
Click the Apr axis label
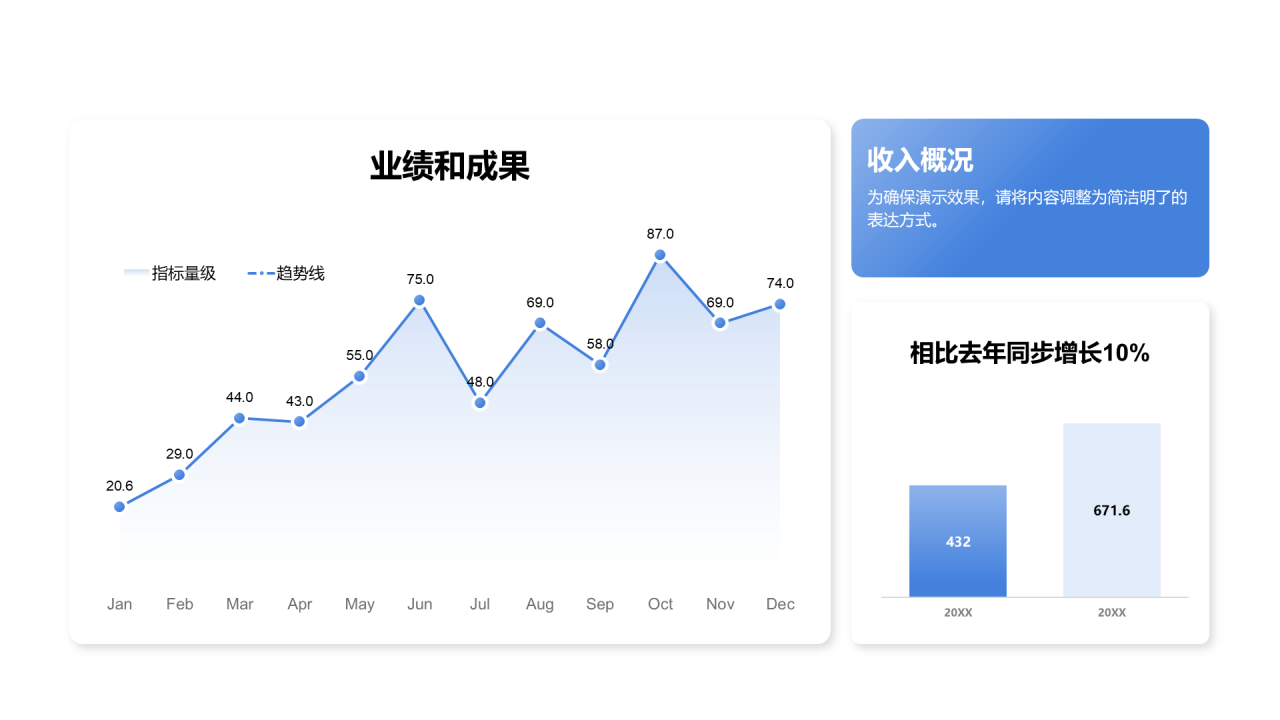point(300,604)
